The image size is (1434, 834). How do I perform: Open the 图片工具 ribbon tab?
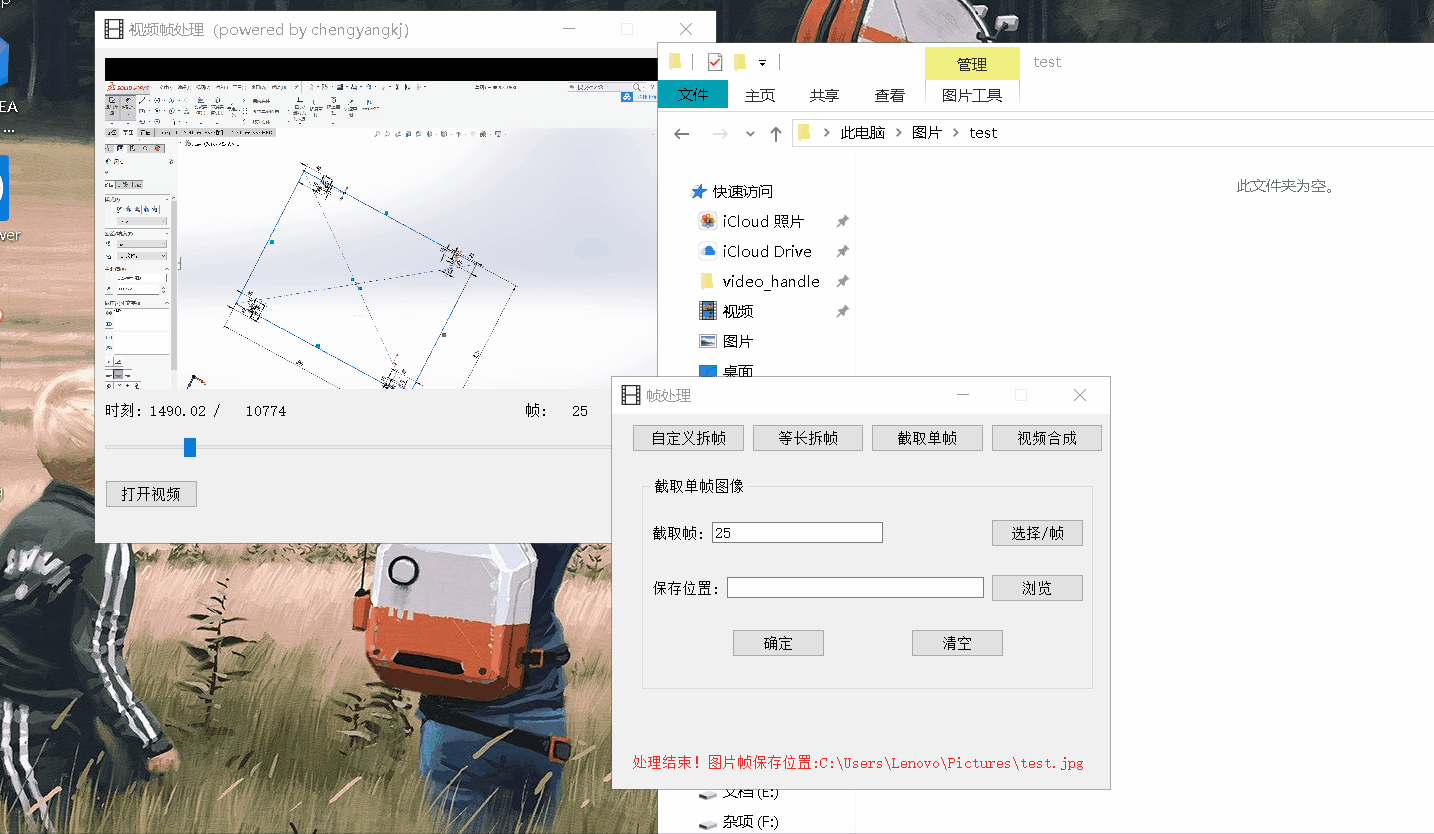[x=972, y=95]
